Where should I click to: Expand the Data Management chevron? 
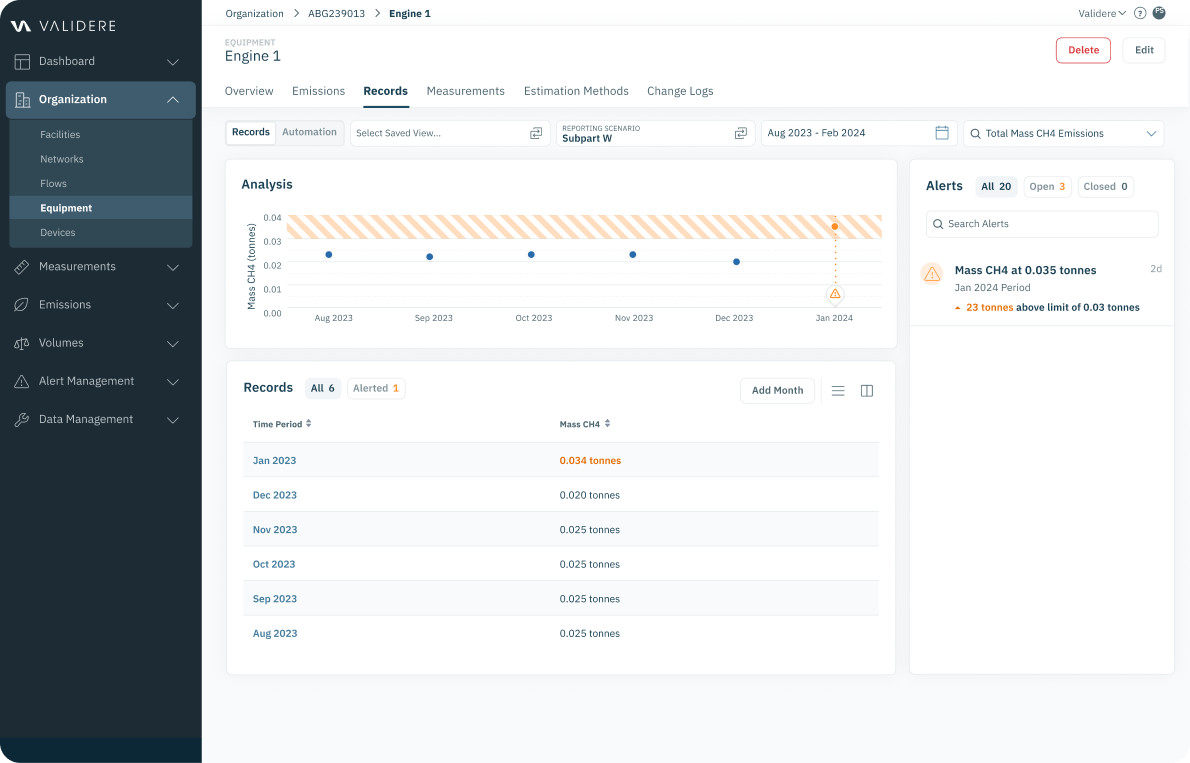pos(173,420)
